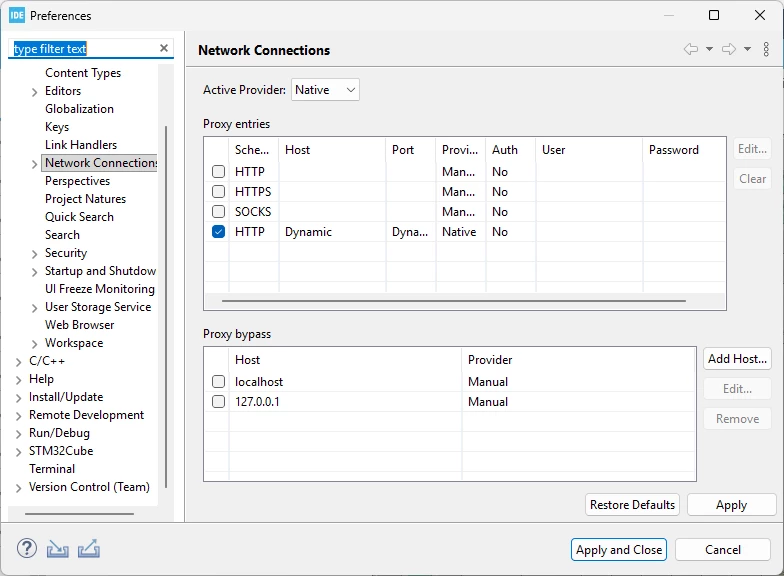Screen dimensions: 784x576
Task: Select Terminal preference page
Action: (52, 469)
